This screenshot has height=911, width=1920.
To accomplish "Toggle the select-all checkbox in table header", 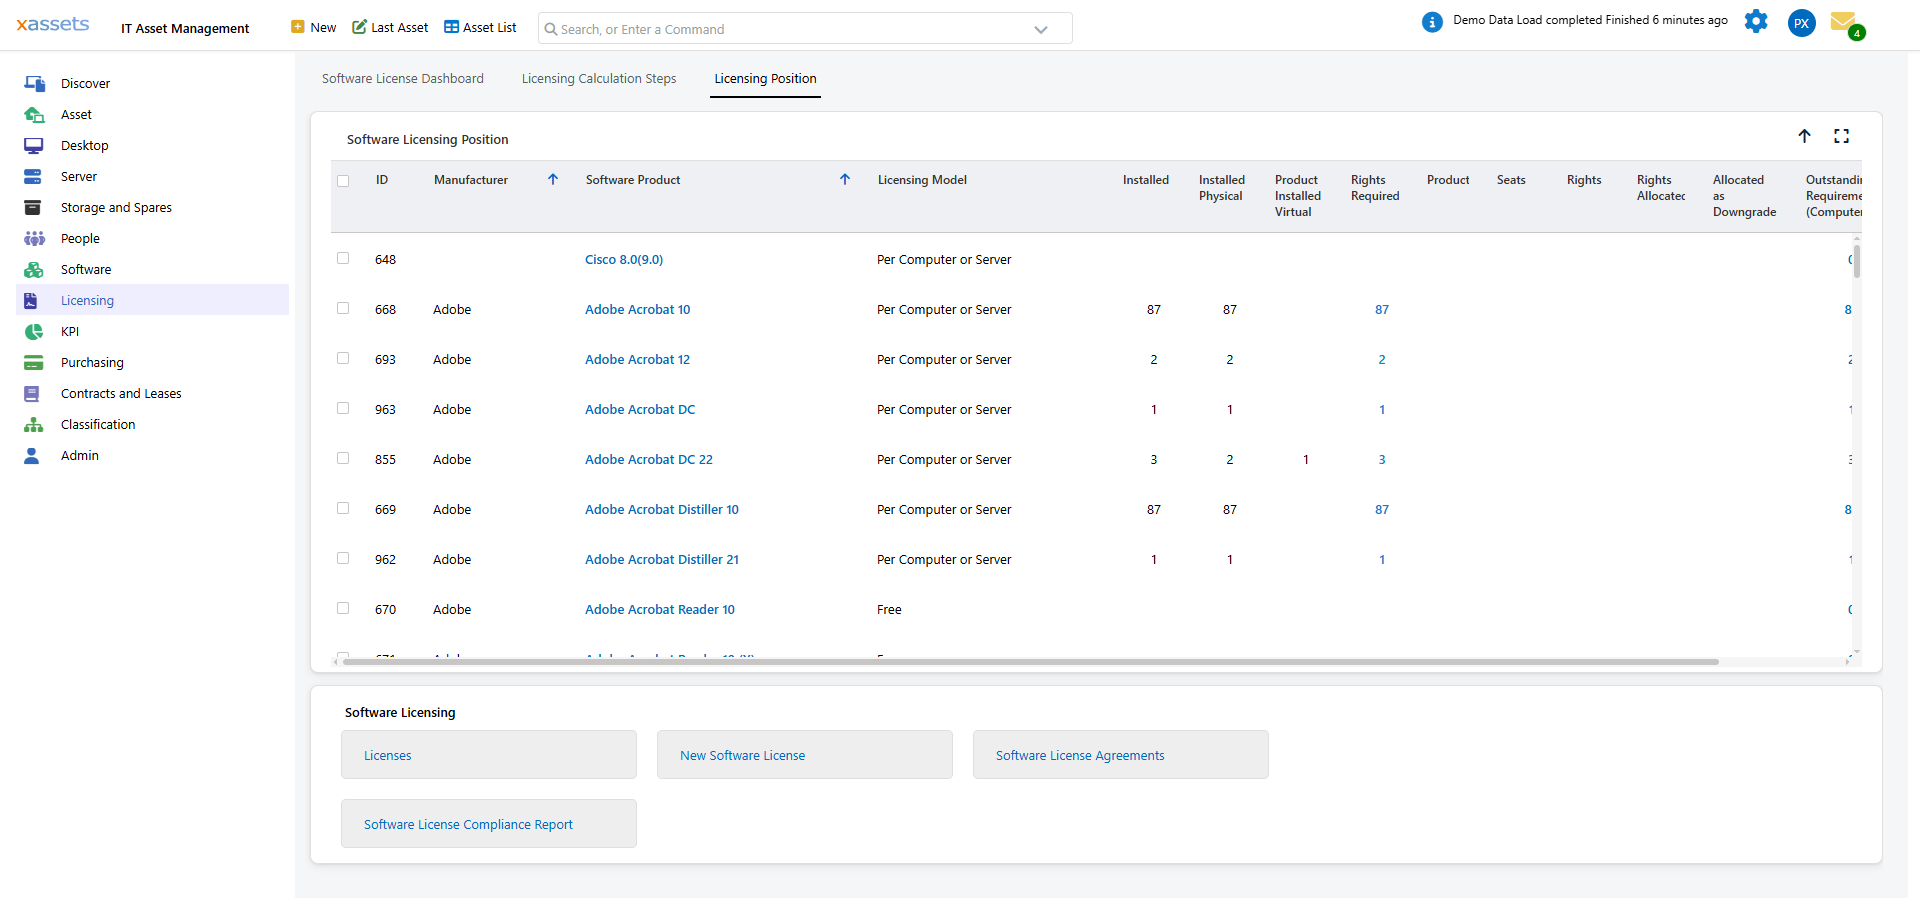I will (343, 181).
